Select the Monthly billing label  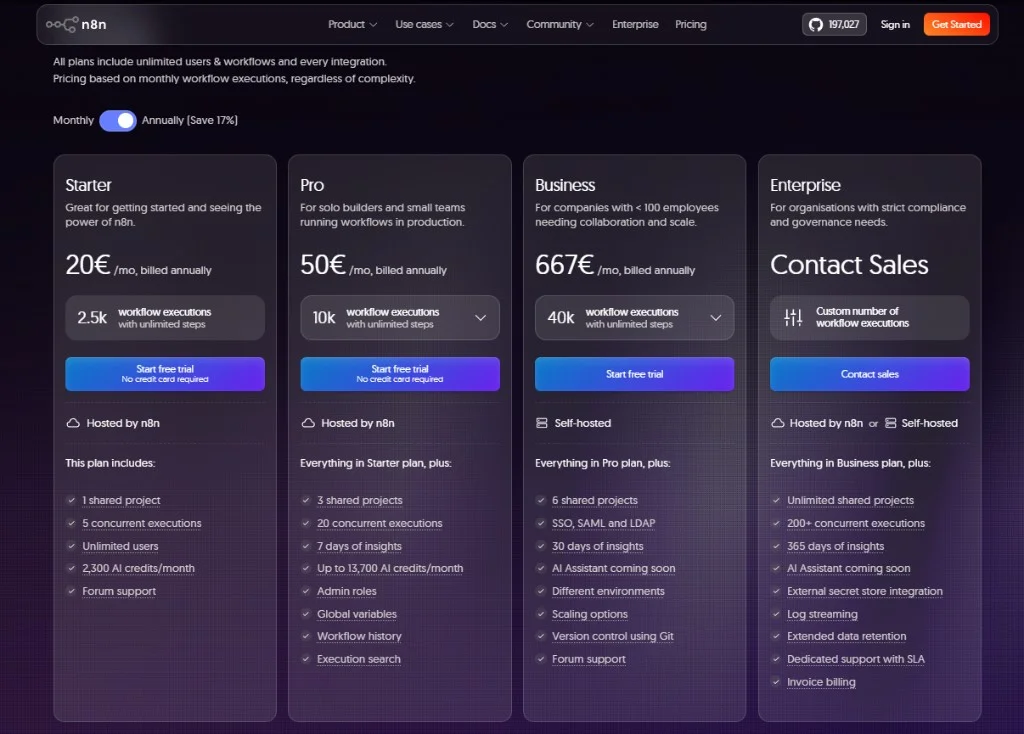(73, 120)
